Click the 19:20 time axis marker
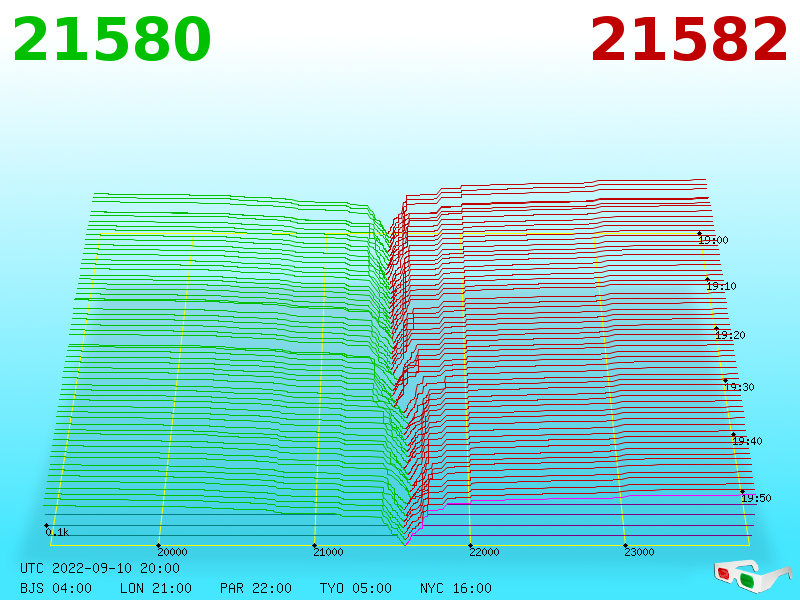The image size is (800, 600). click(730, 335)
